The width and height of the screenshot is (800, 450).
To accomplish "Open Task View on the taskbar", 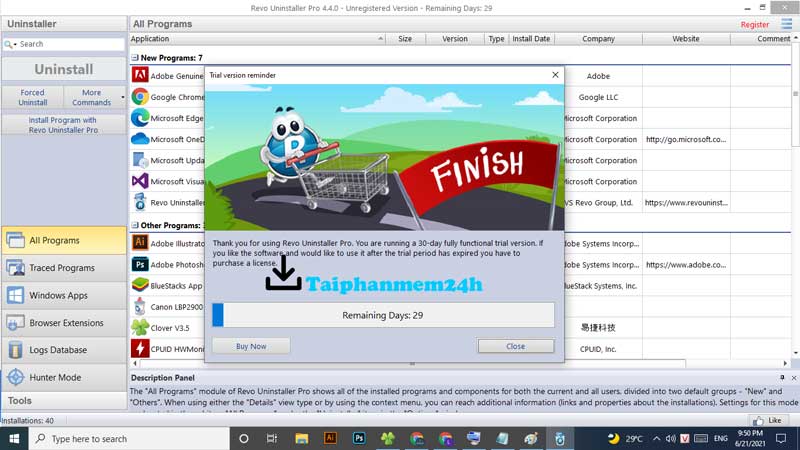I will [272, 438].
